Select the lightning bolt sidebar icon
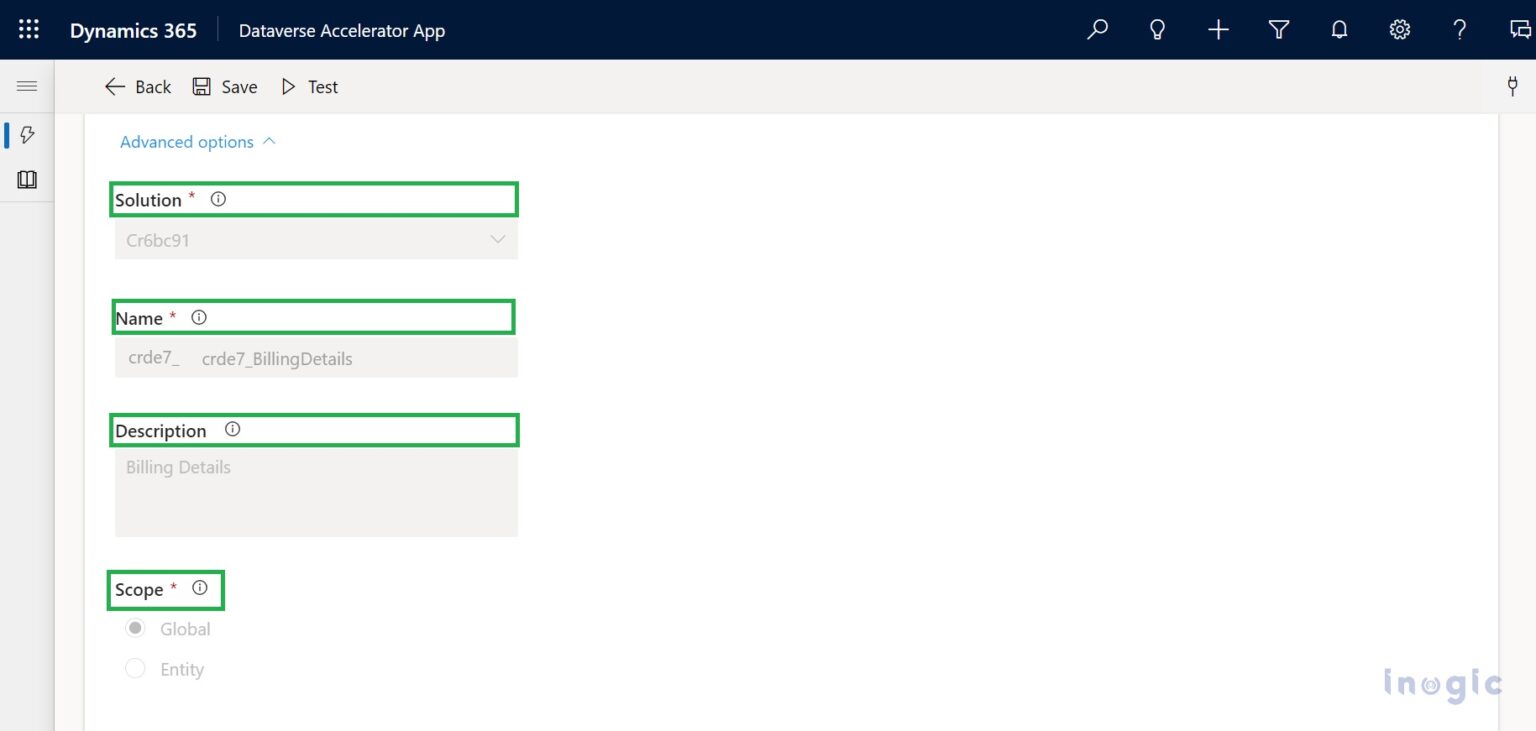 pyautogui.click(x=27, y=134)
